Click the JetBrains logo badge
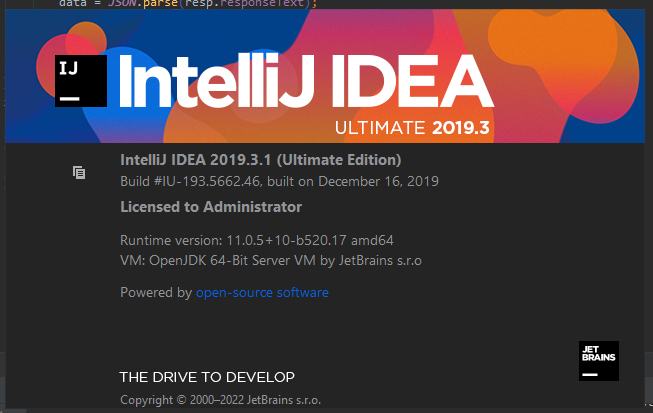Image resolution: width=653 pixels, height=413 pixels. point(598,361)
